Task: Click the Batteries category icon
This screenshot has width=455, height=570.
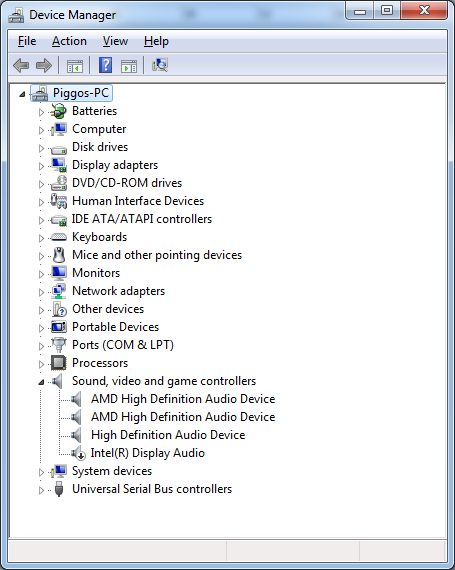Action: tap(59, 111)
